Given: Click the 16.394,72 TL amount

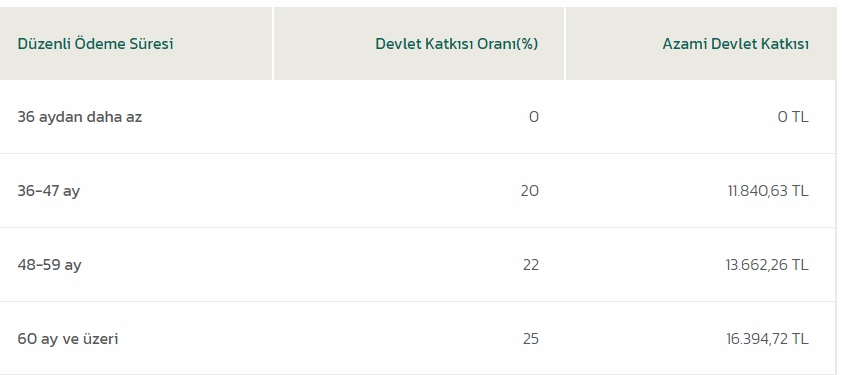Looking at the screenshot, I should [x=767, y=339].
